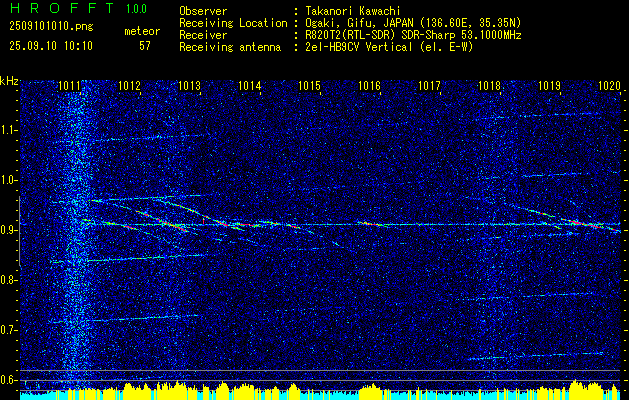Click the 1019 time axis marker
Screen dimensions: 629x400
(x=549, y=86)
